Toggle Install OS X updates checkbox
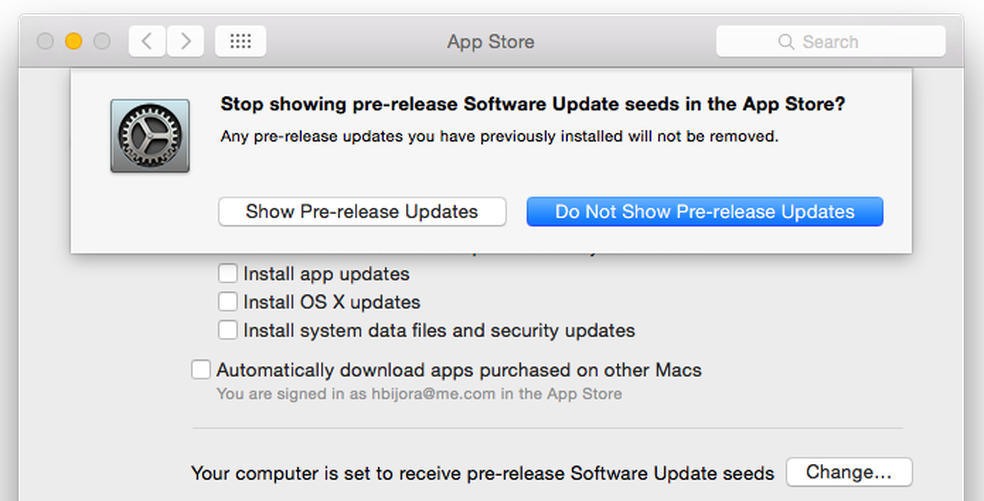Screen dimensions: 984x501 tap(228, 301)
